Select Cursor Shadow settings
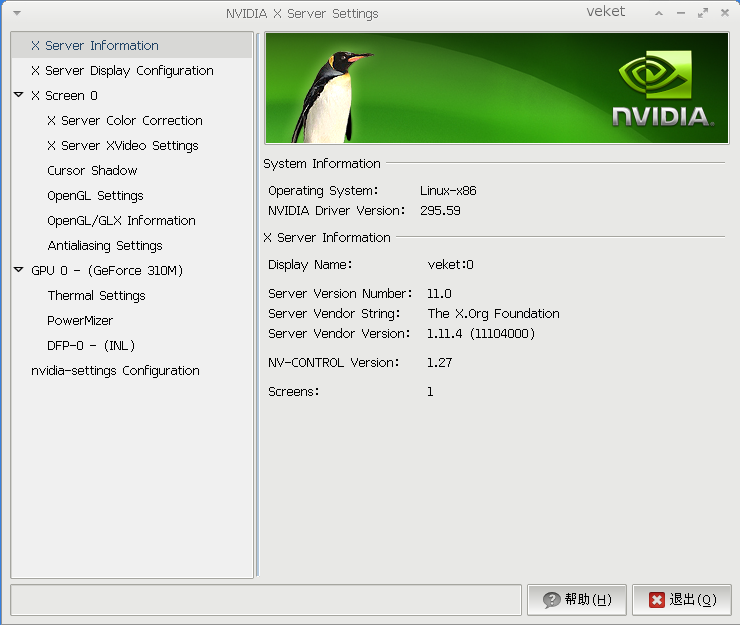Viewport: 740px width, 625px height. [x=92, y=171]
